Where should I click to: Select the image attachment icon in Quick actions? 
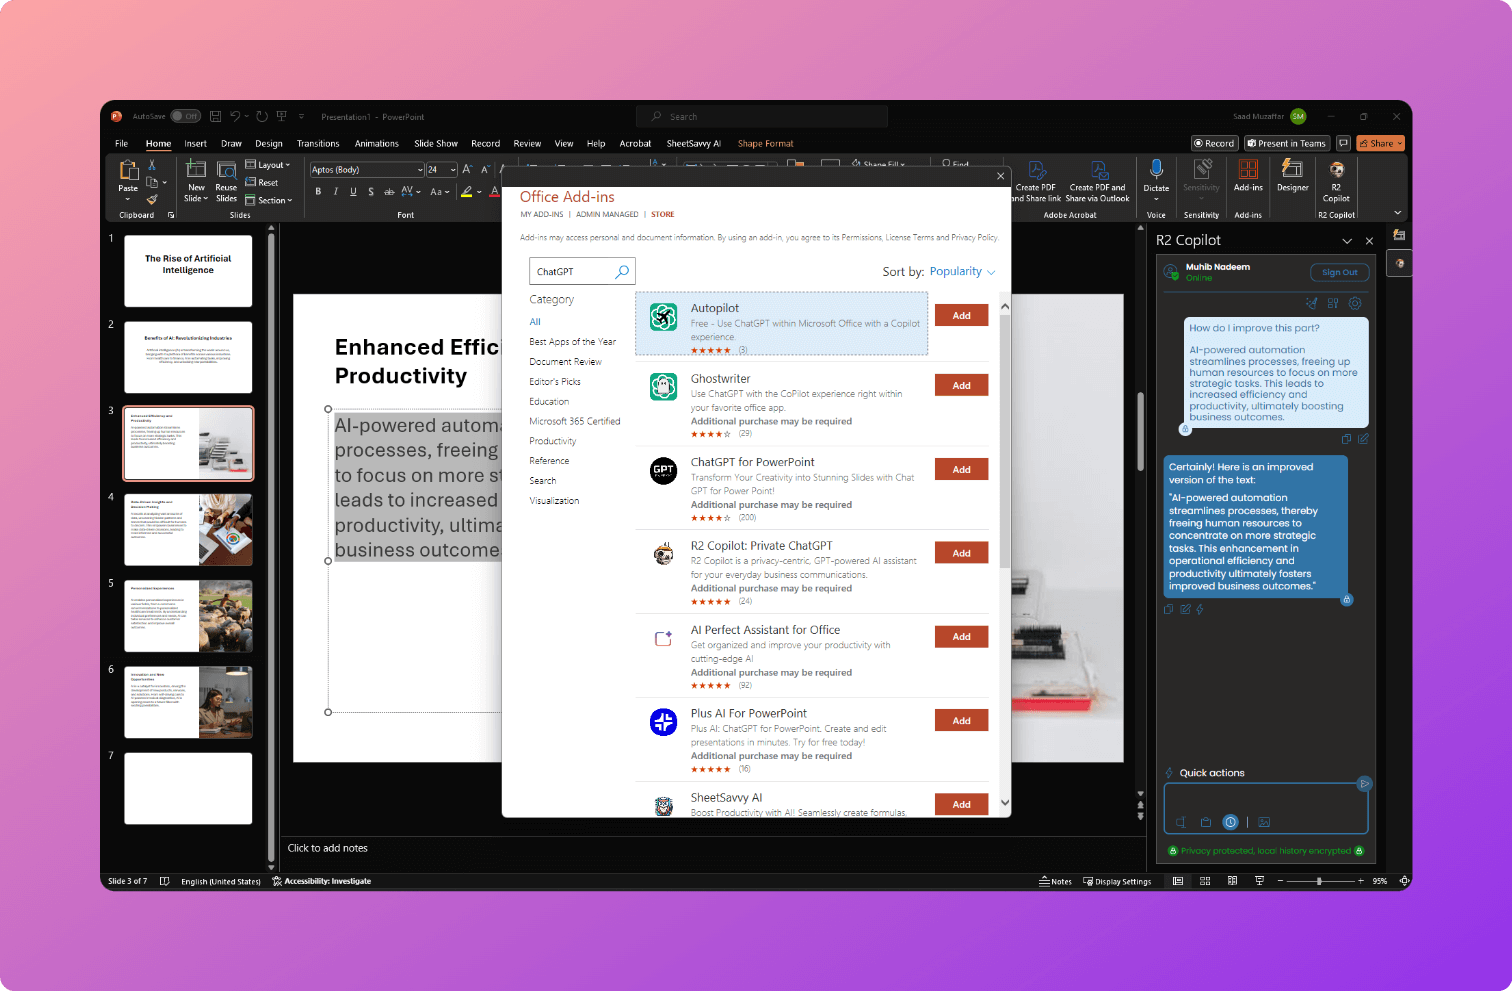click(1264, 822)
